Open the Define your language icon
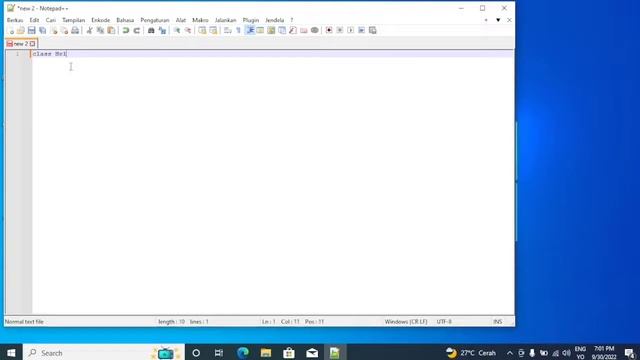 pyautogui.click(x=260, y=31)
